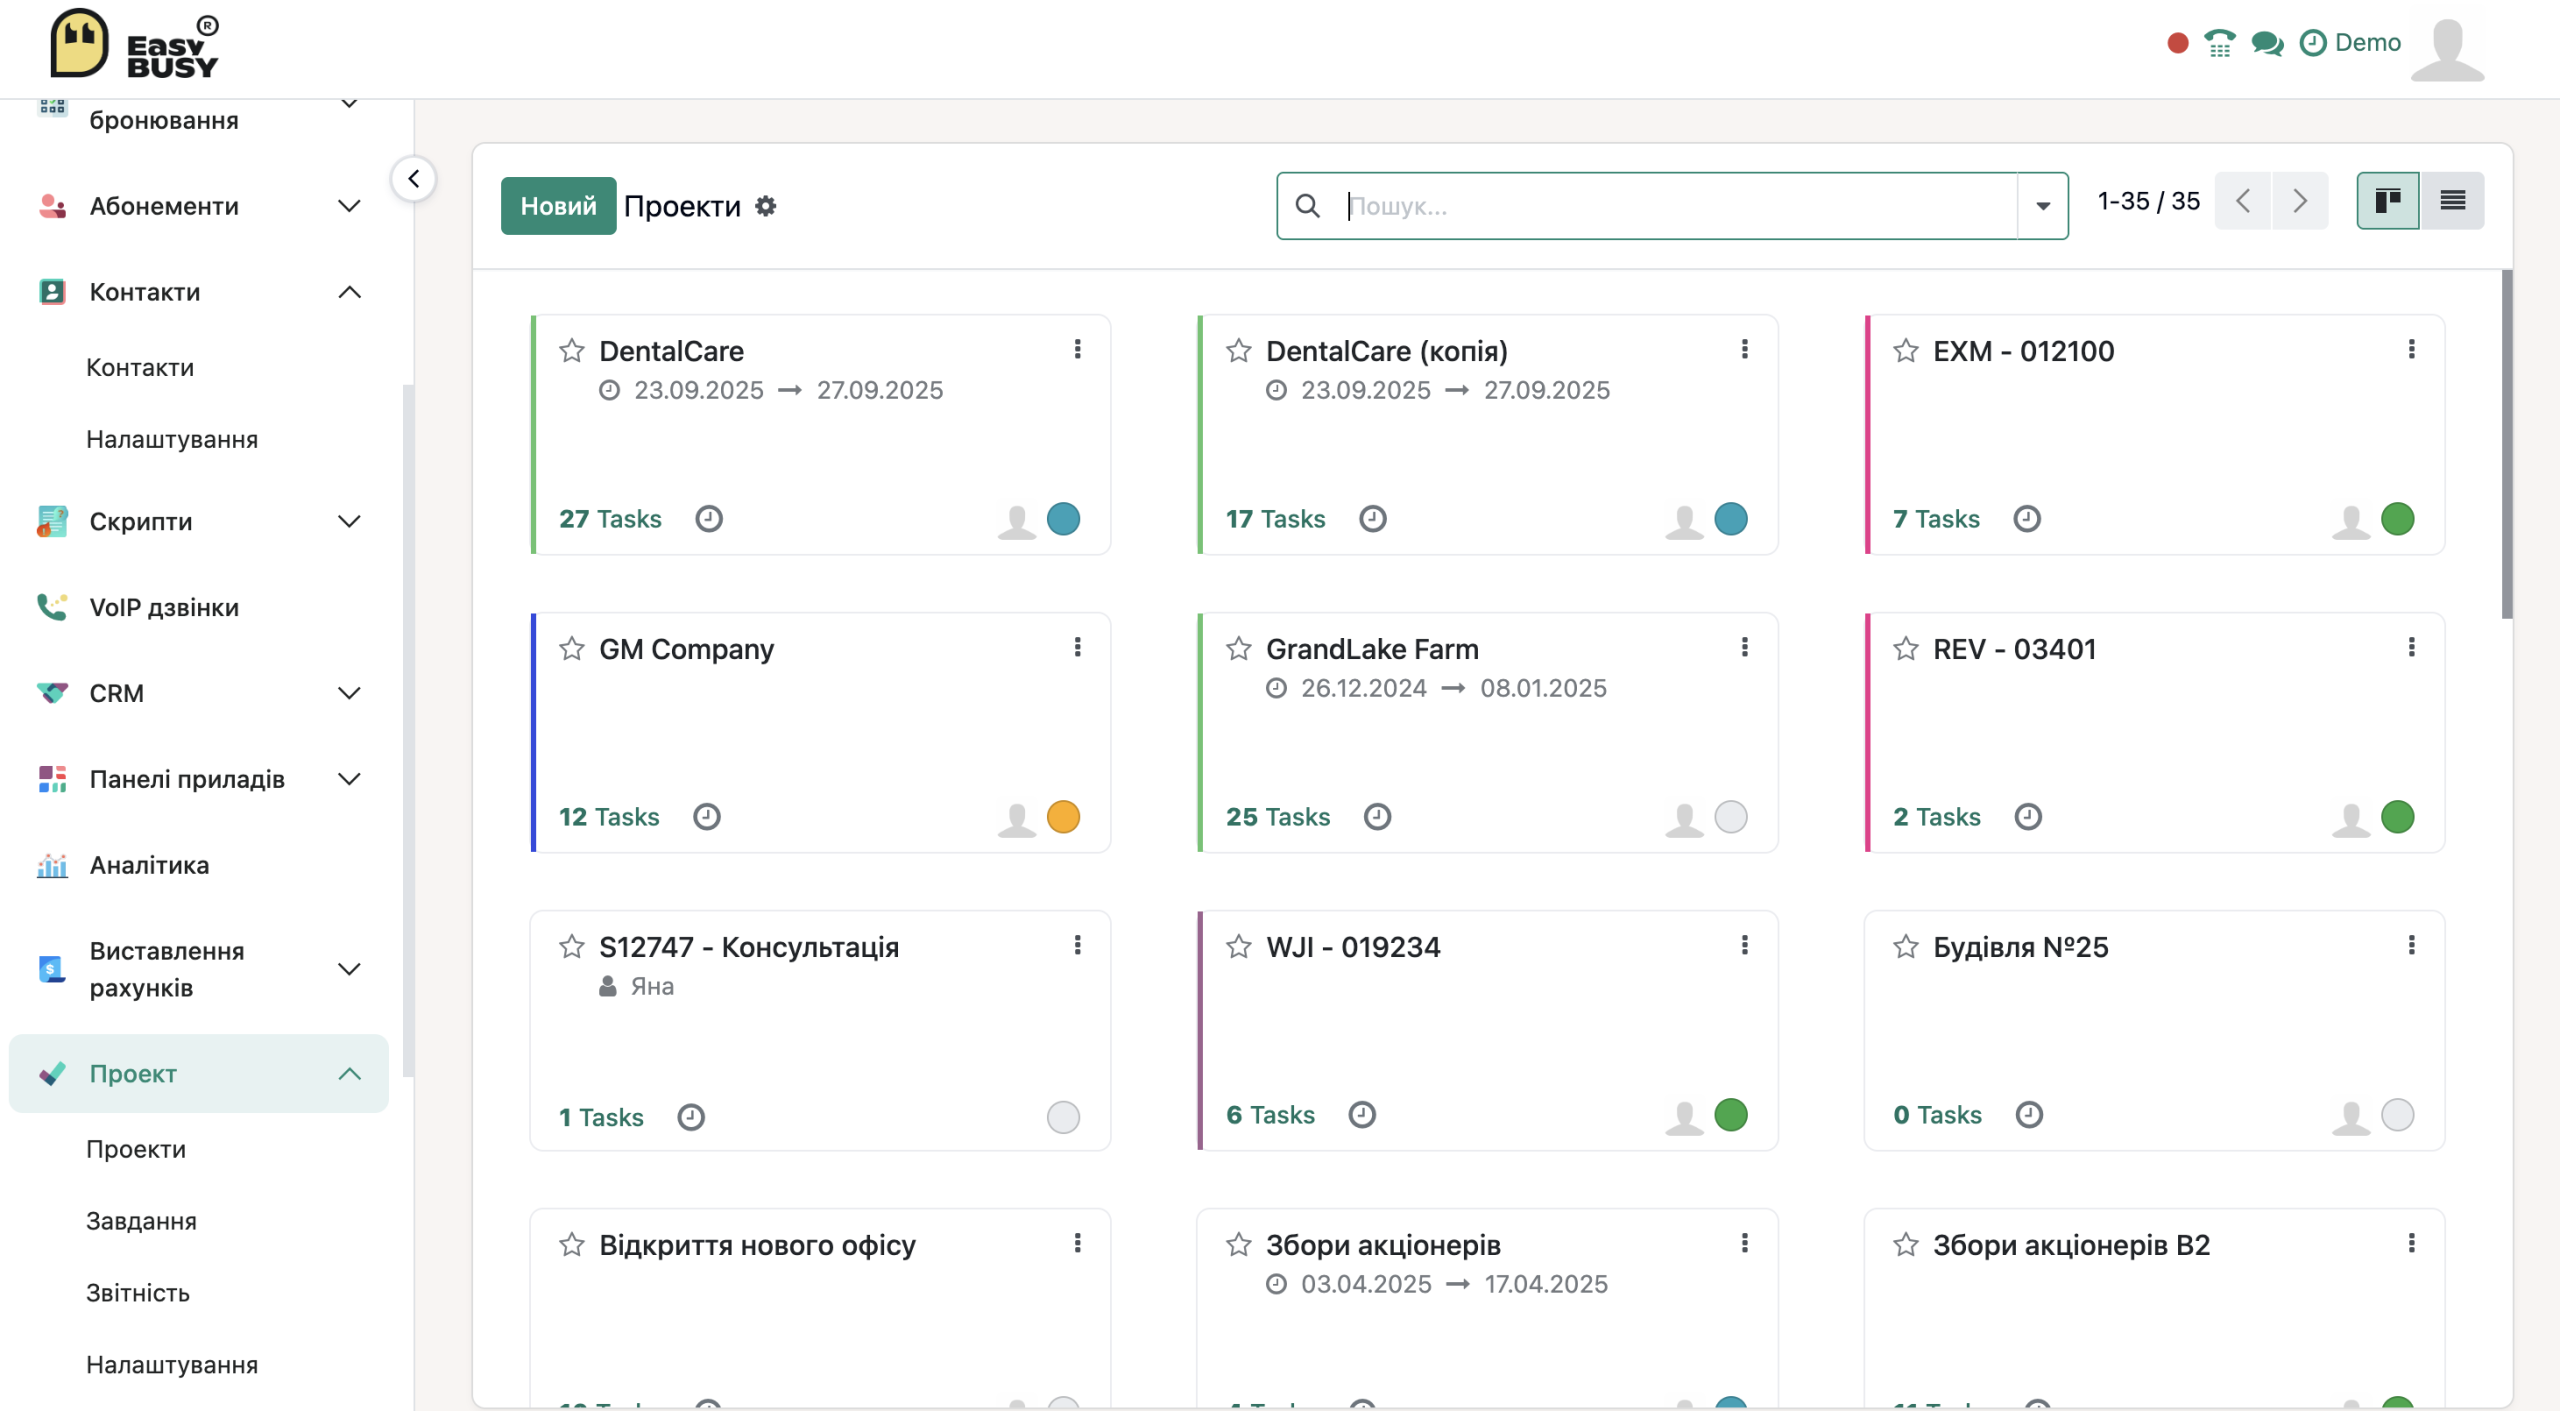Star the DentalCare project as favorite
Viewport: 2560px width, 1411px height.
click(x=572, y=350)
